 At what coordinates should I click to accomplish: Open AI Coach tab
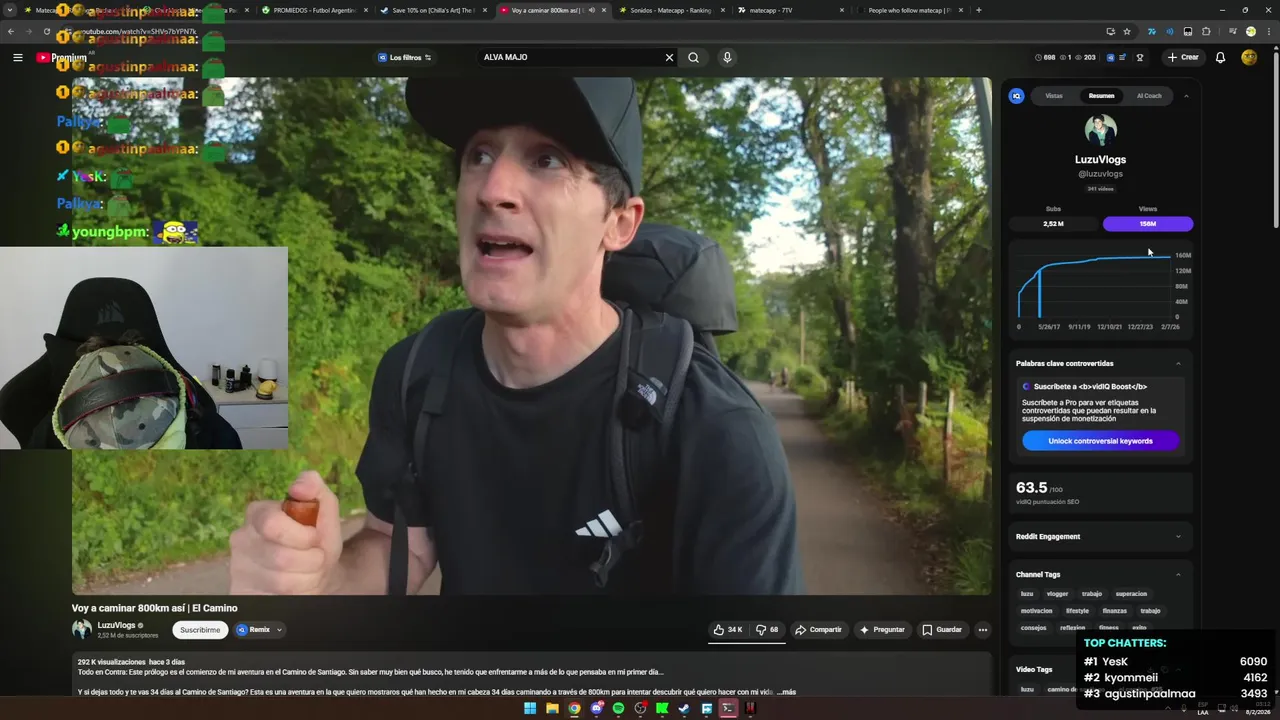(x=1149, y=96)
